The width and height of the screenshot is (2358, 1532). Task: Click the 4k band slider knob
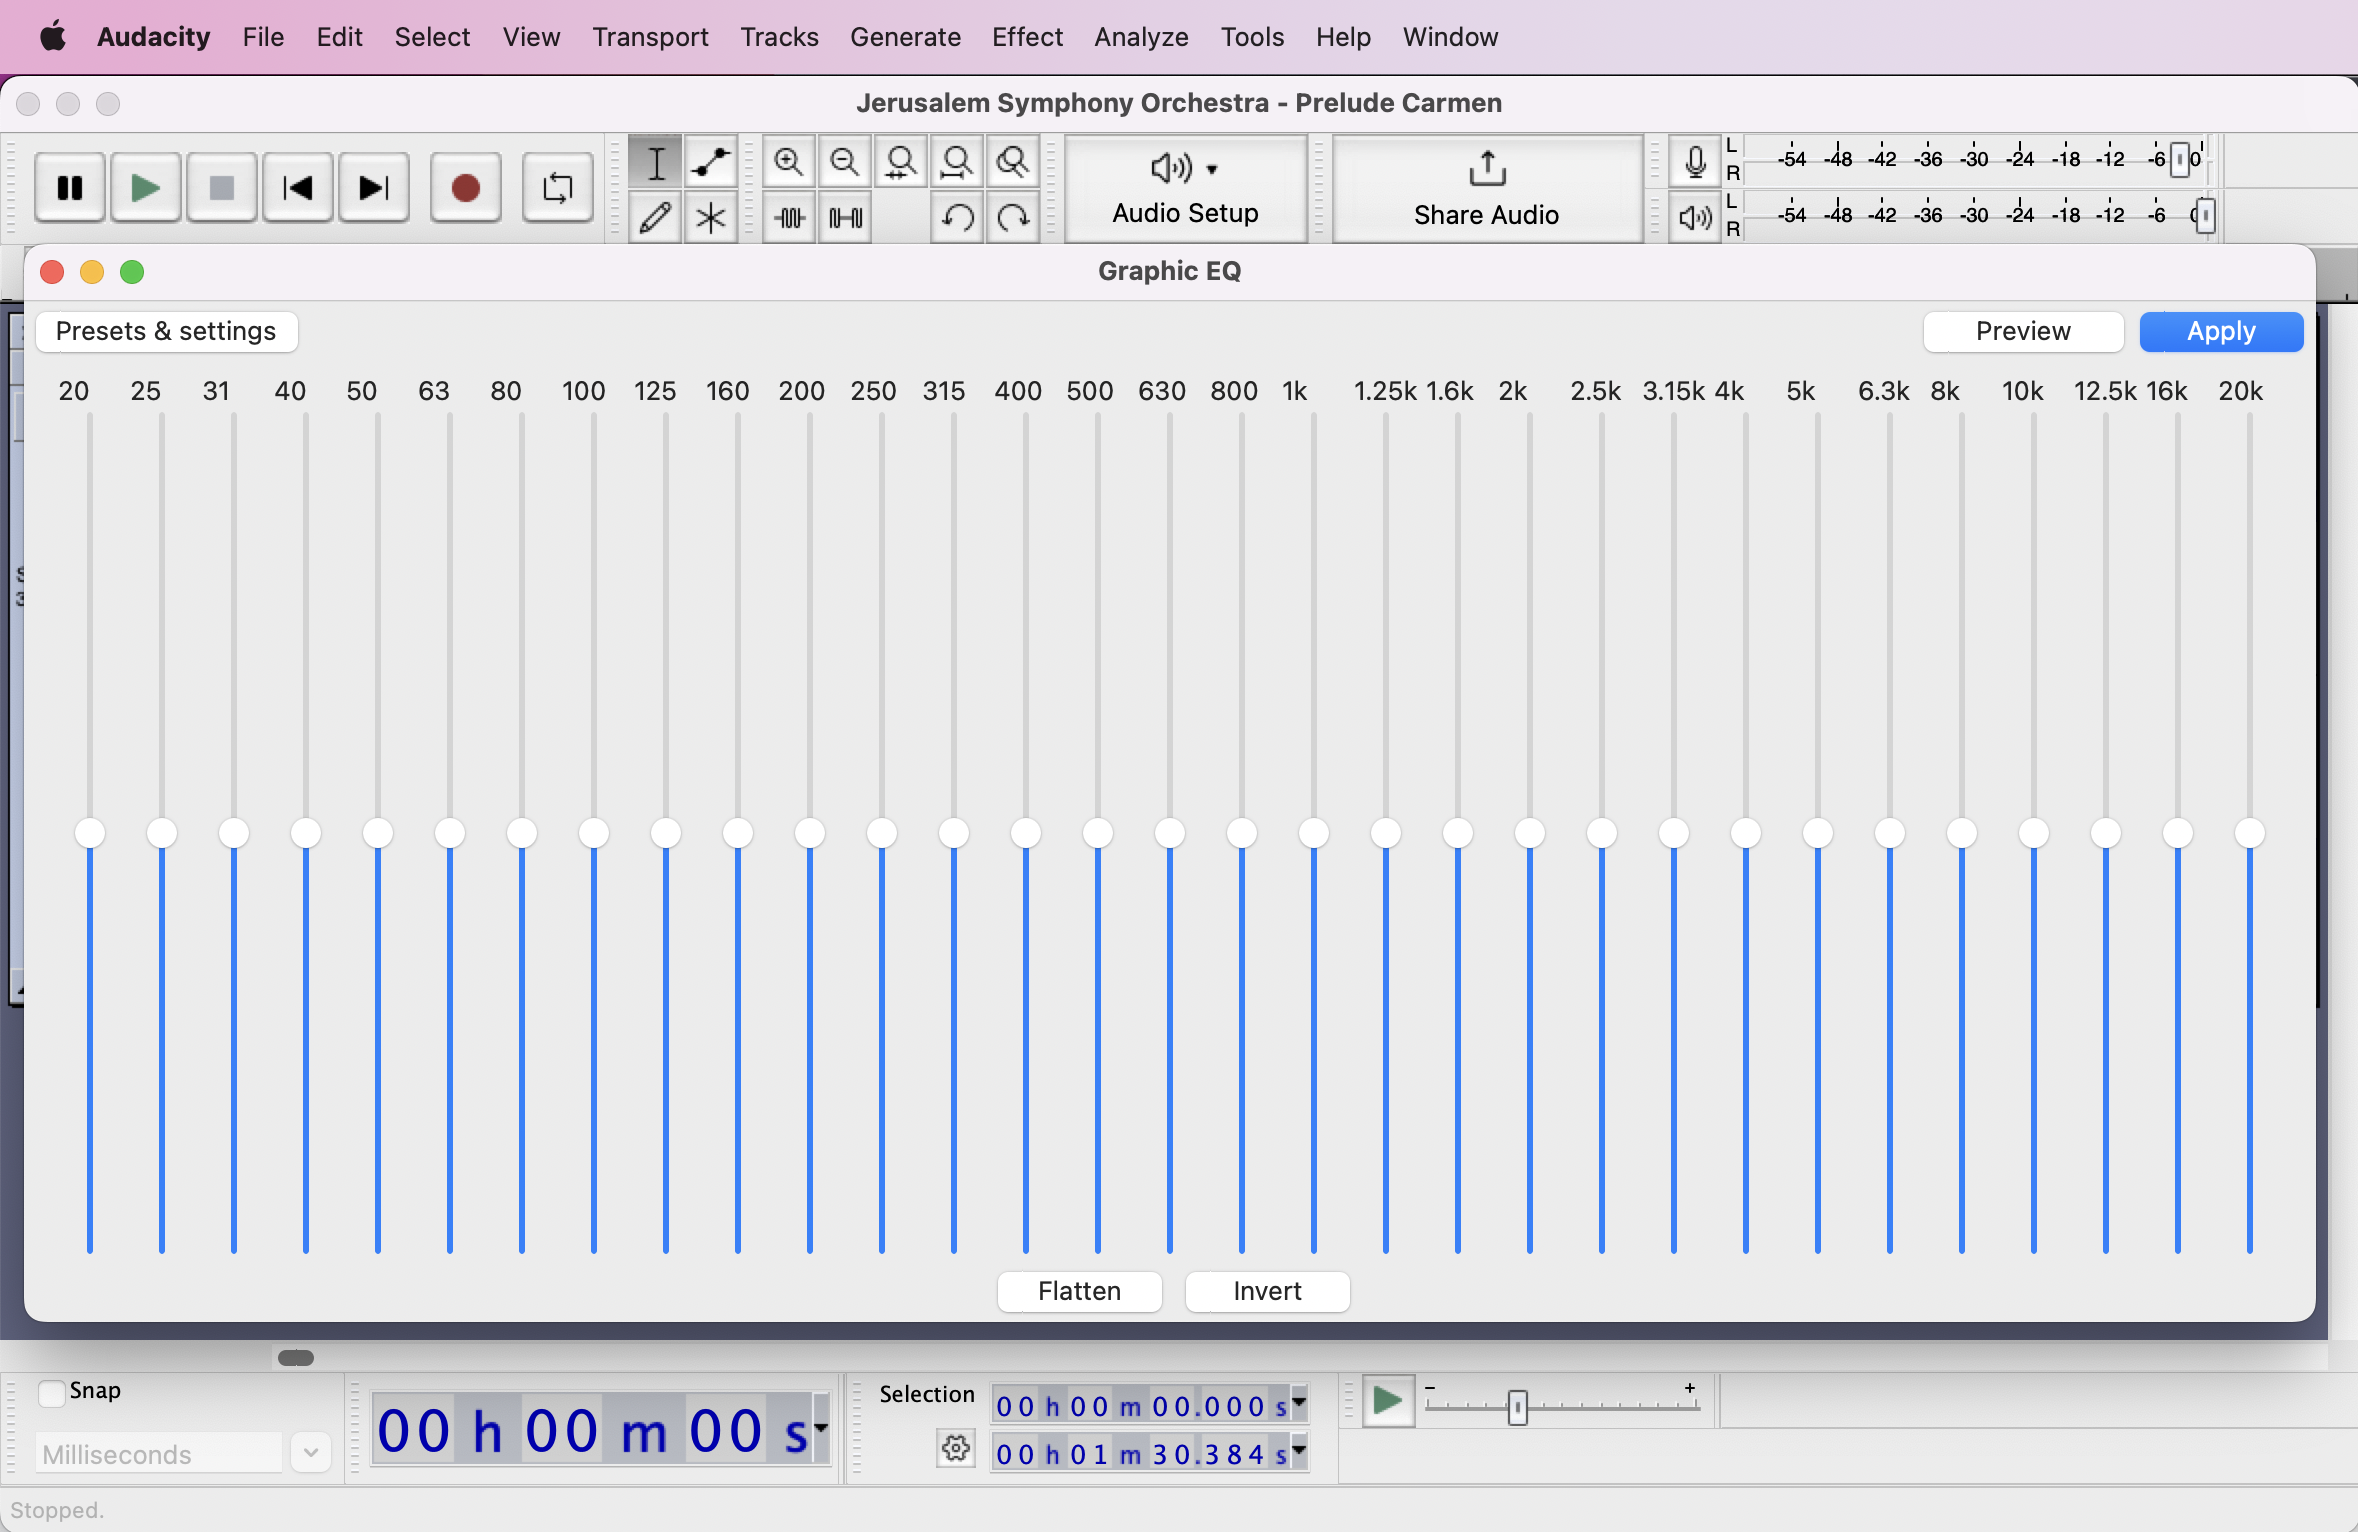click(1746, 833)
